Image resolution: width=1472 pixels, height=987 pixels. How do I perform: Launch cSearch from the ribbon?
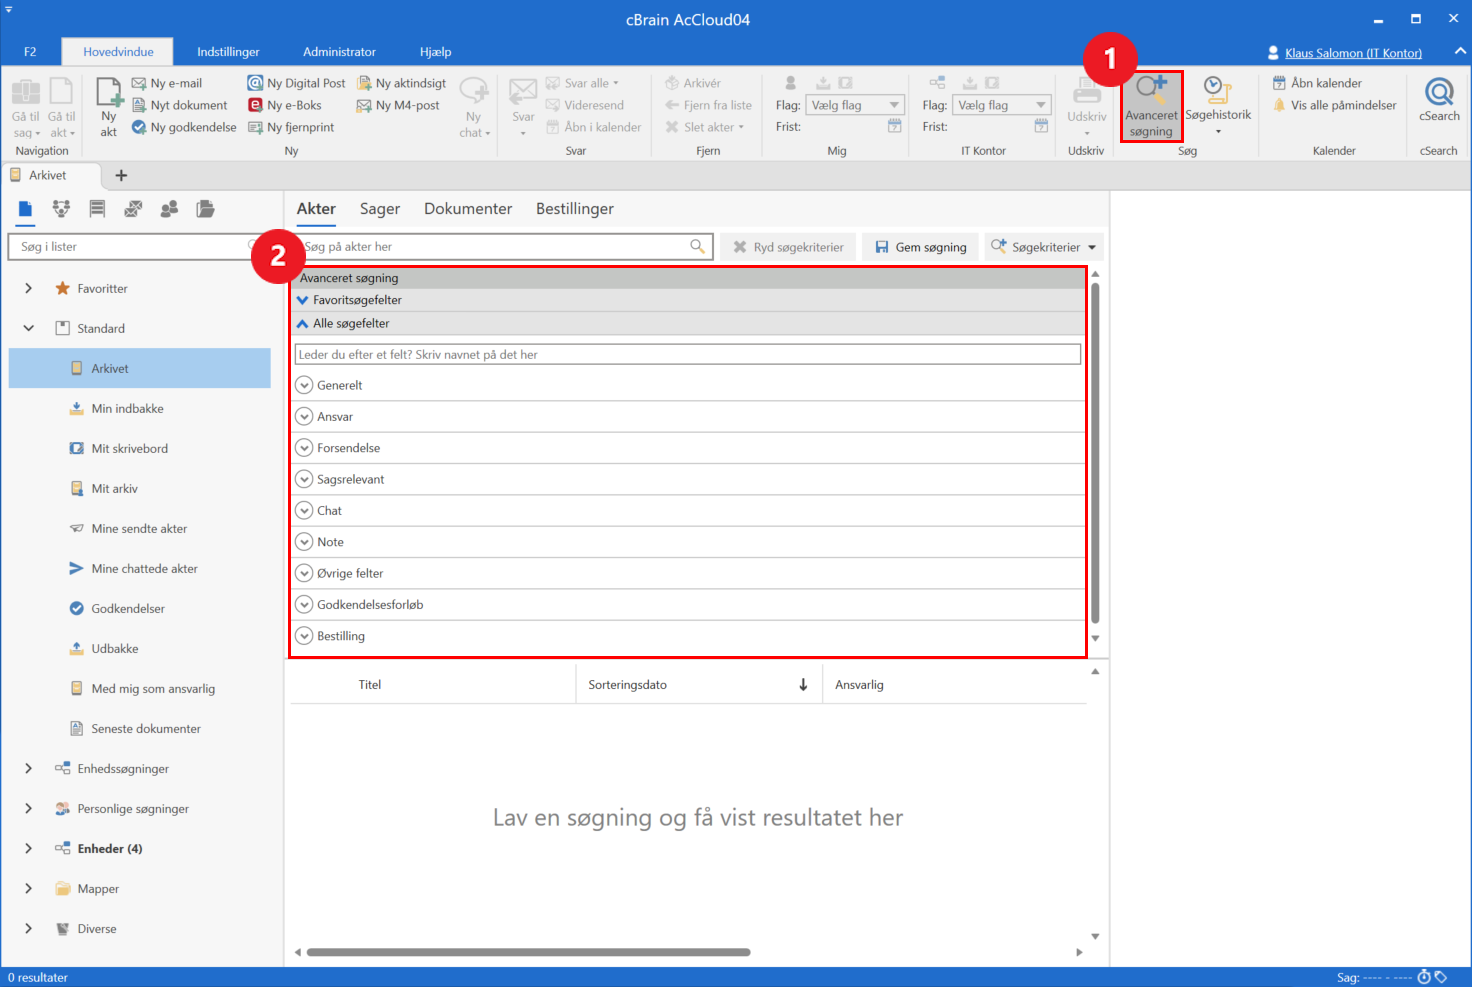[1439, 100]
